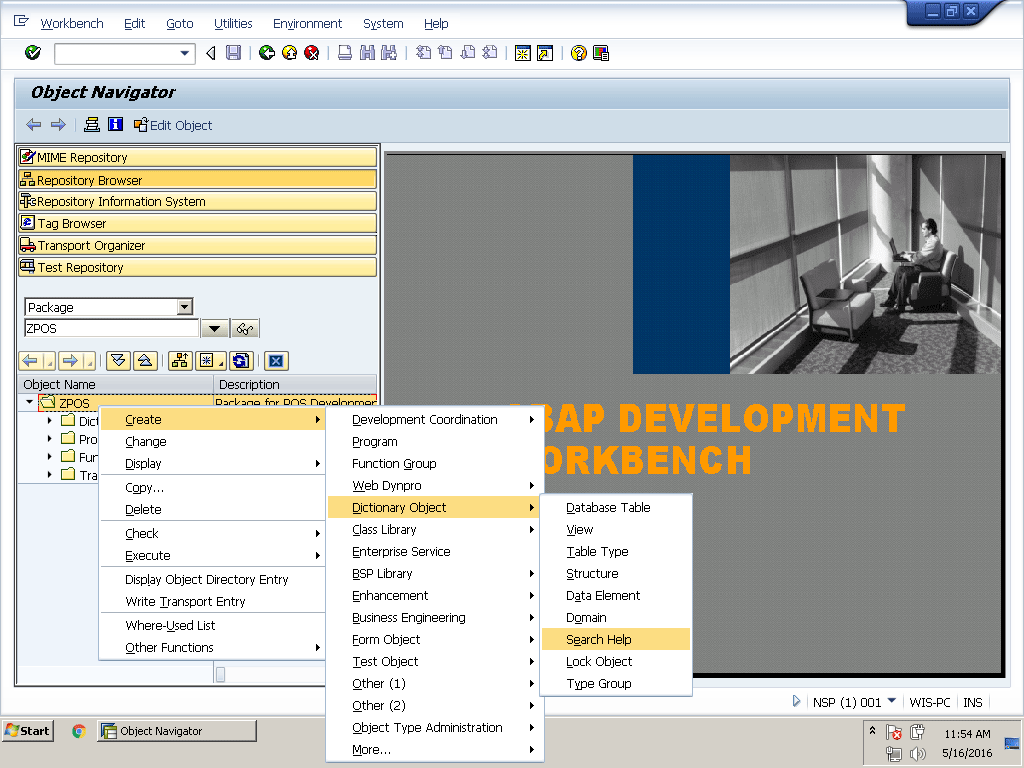Viewport: 1024px width, 768px height.
Task: Click the Transport Organizer button
Action: 197,245
